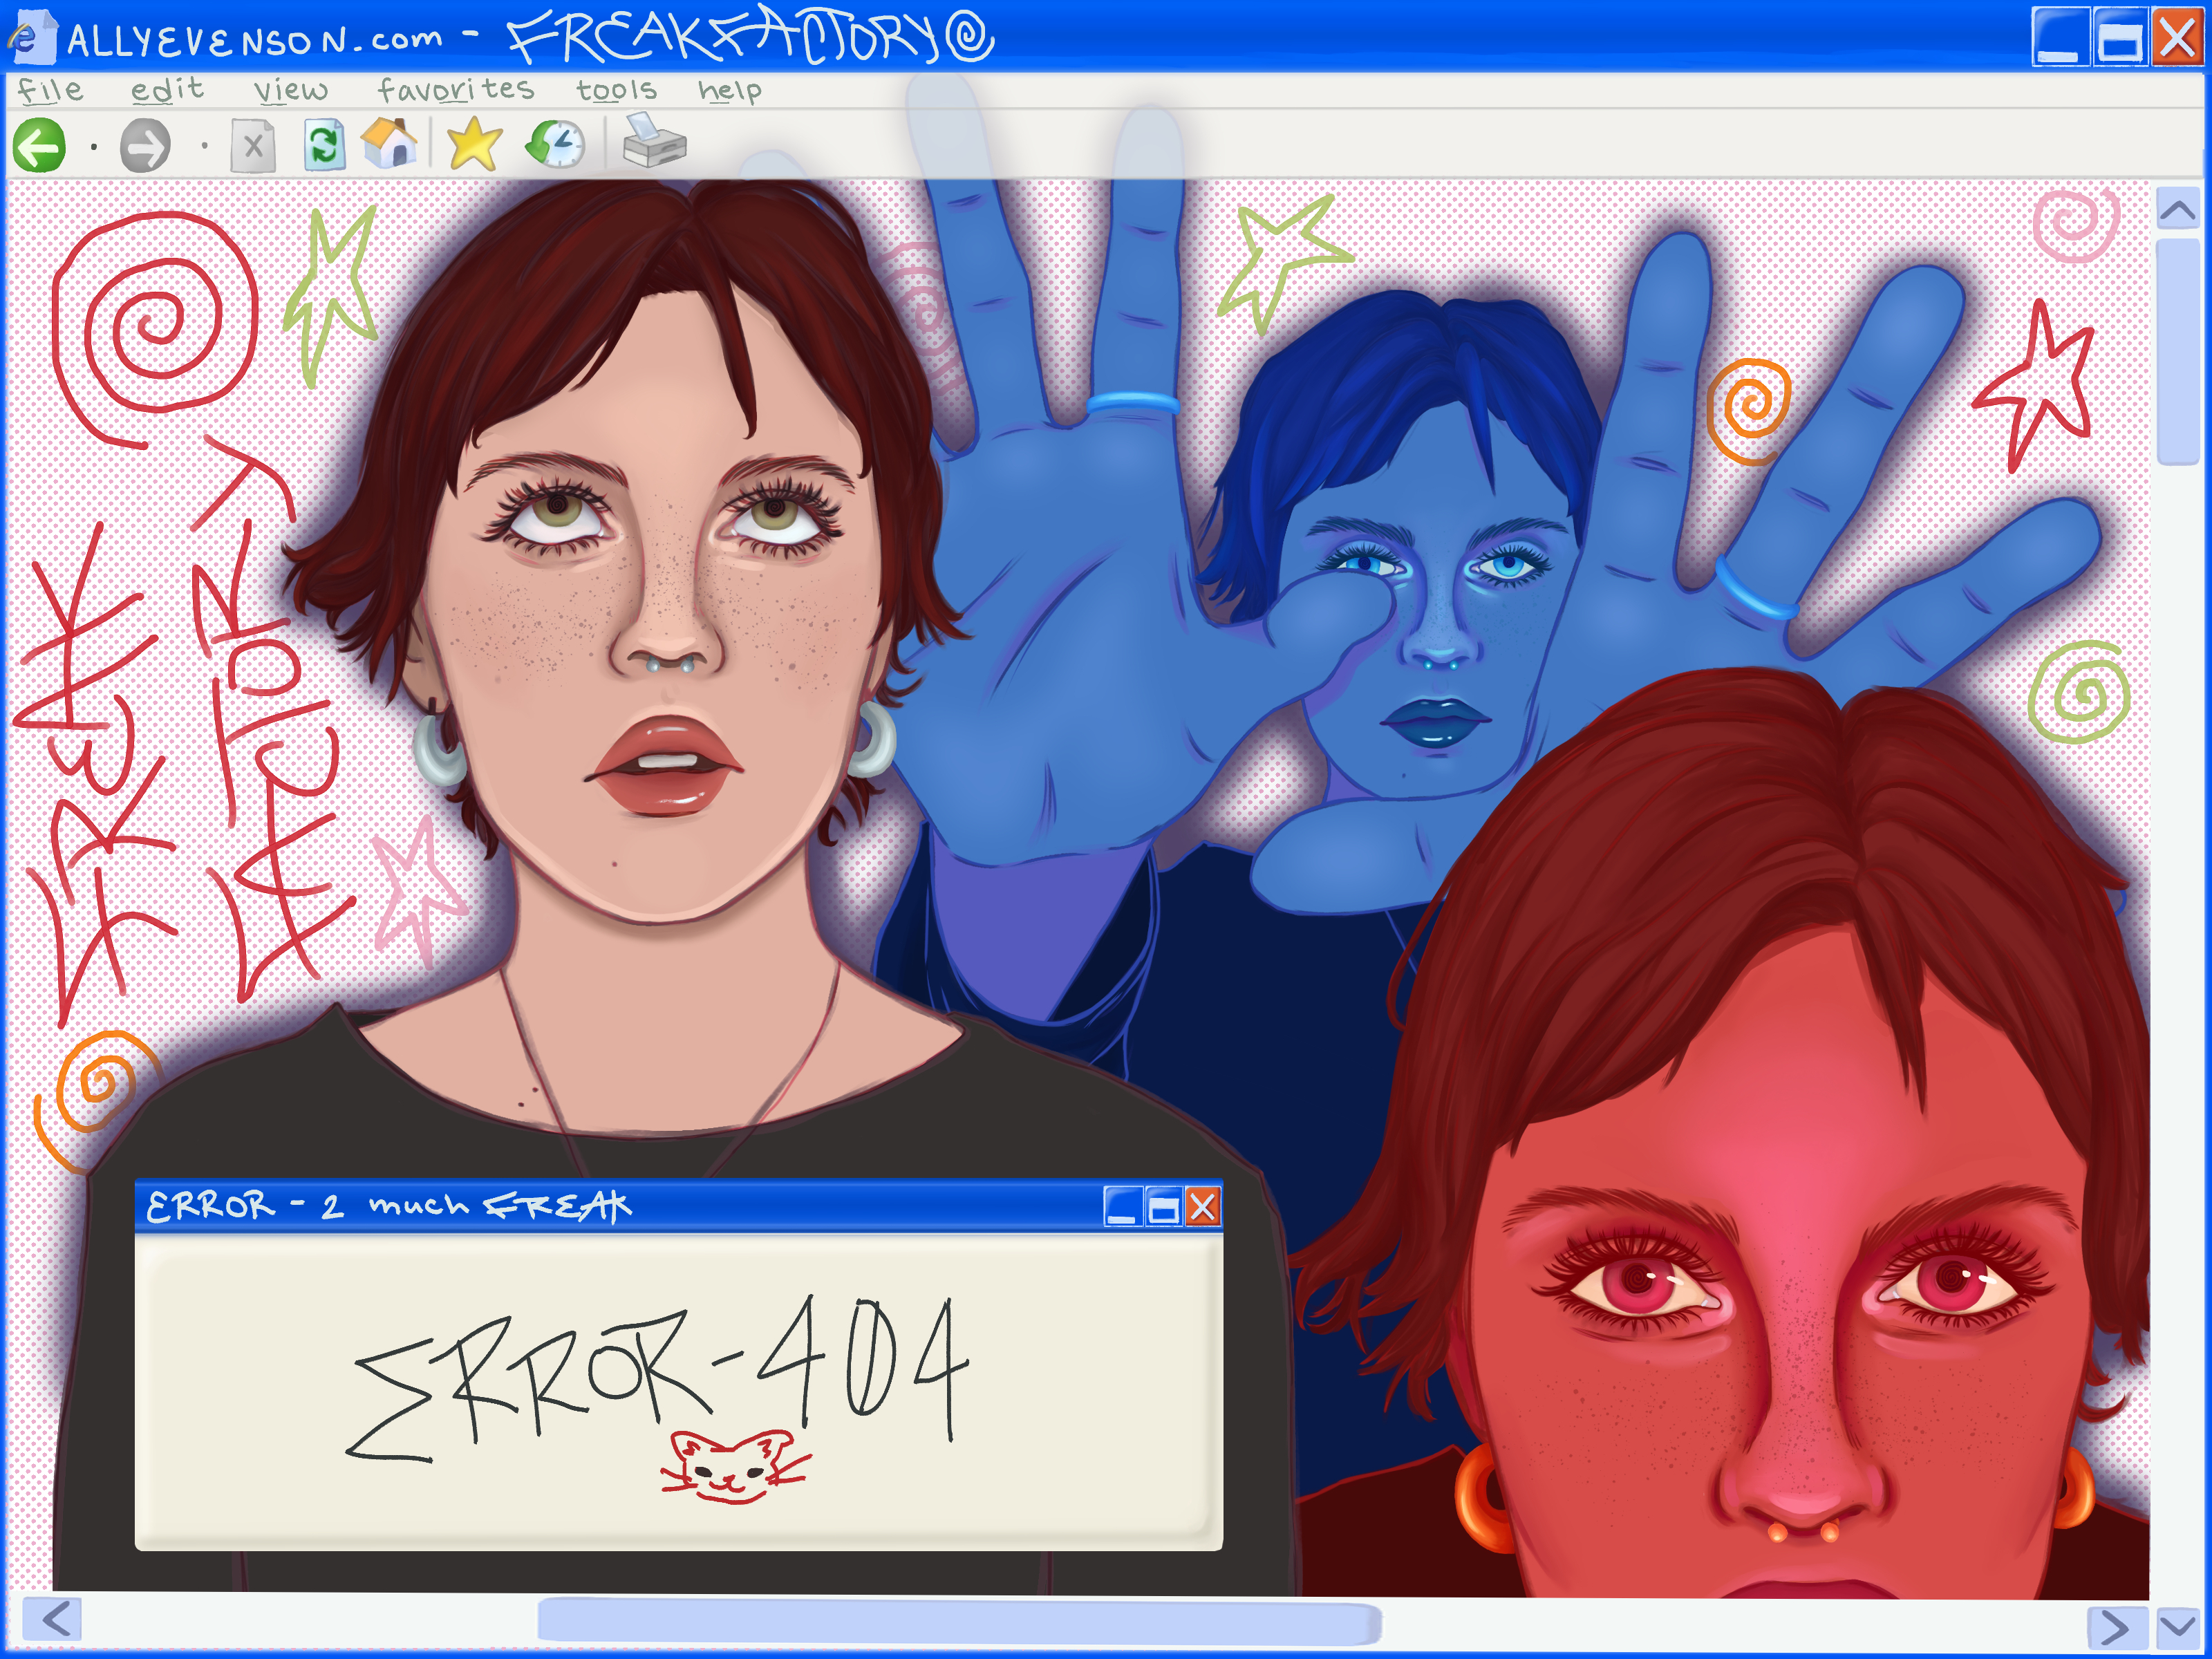Open the Help menu
Screen dimensions: 2212x1659
(729, 91)
